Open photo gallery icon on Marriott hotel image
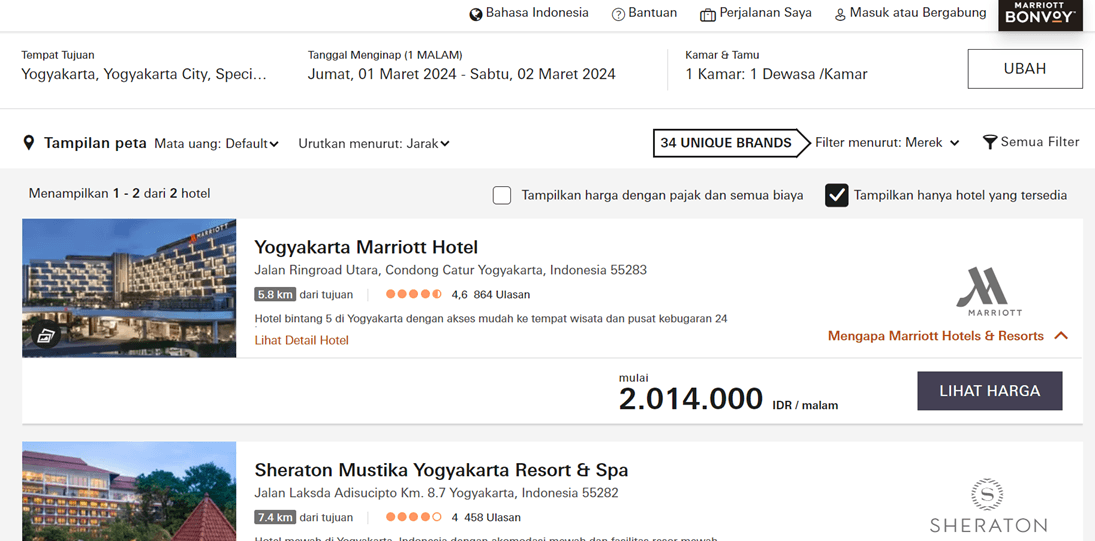 click(x=45, y=335)
